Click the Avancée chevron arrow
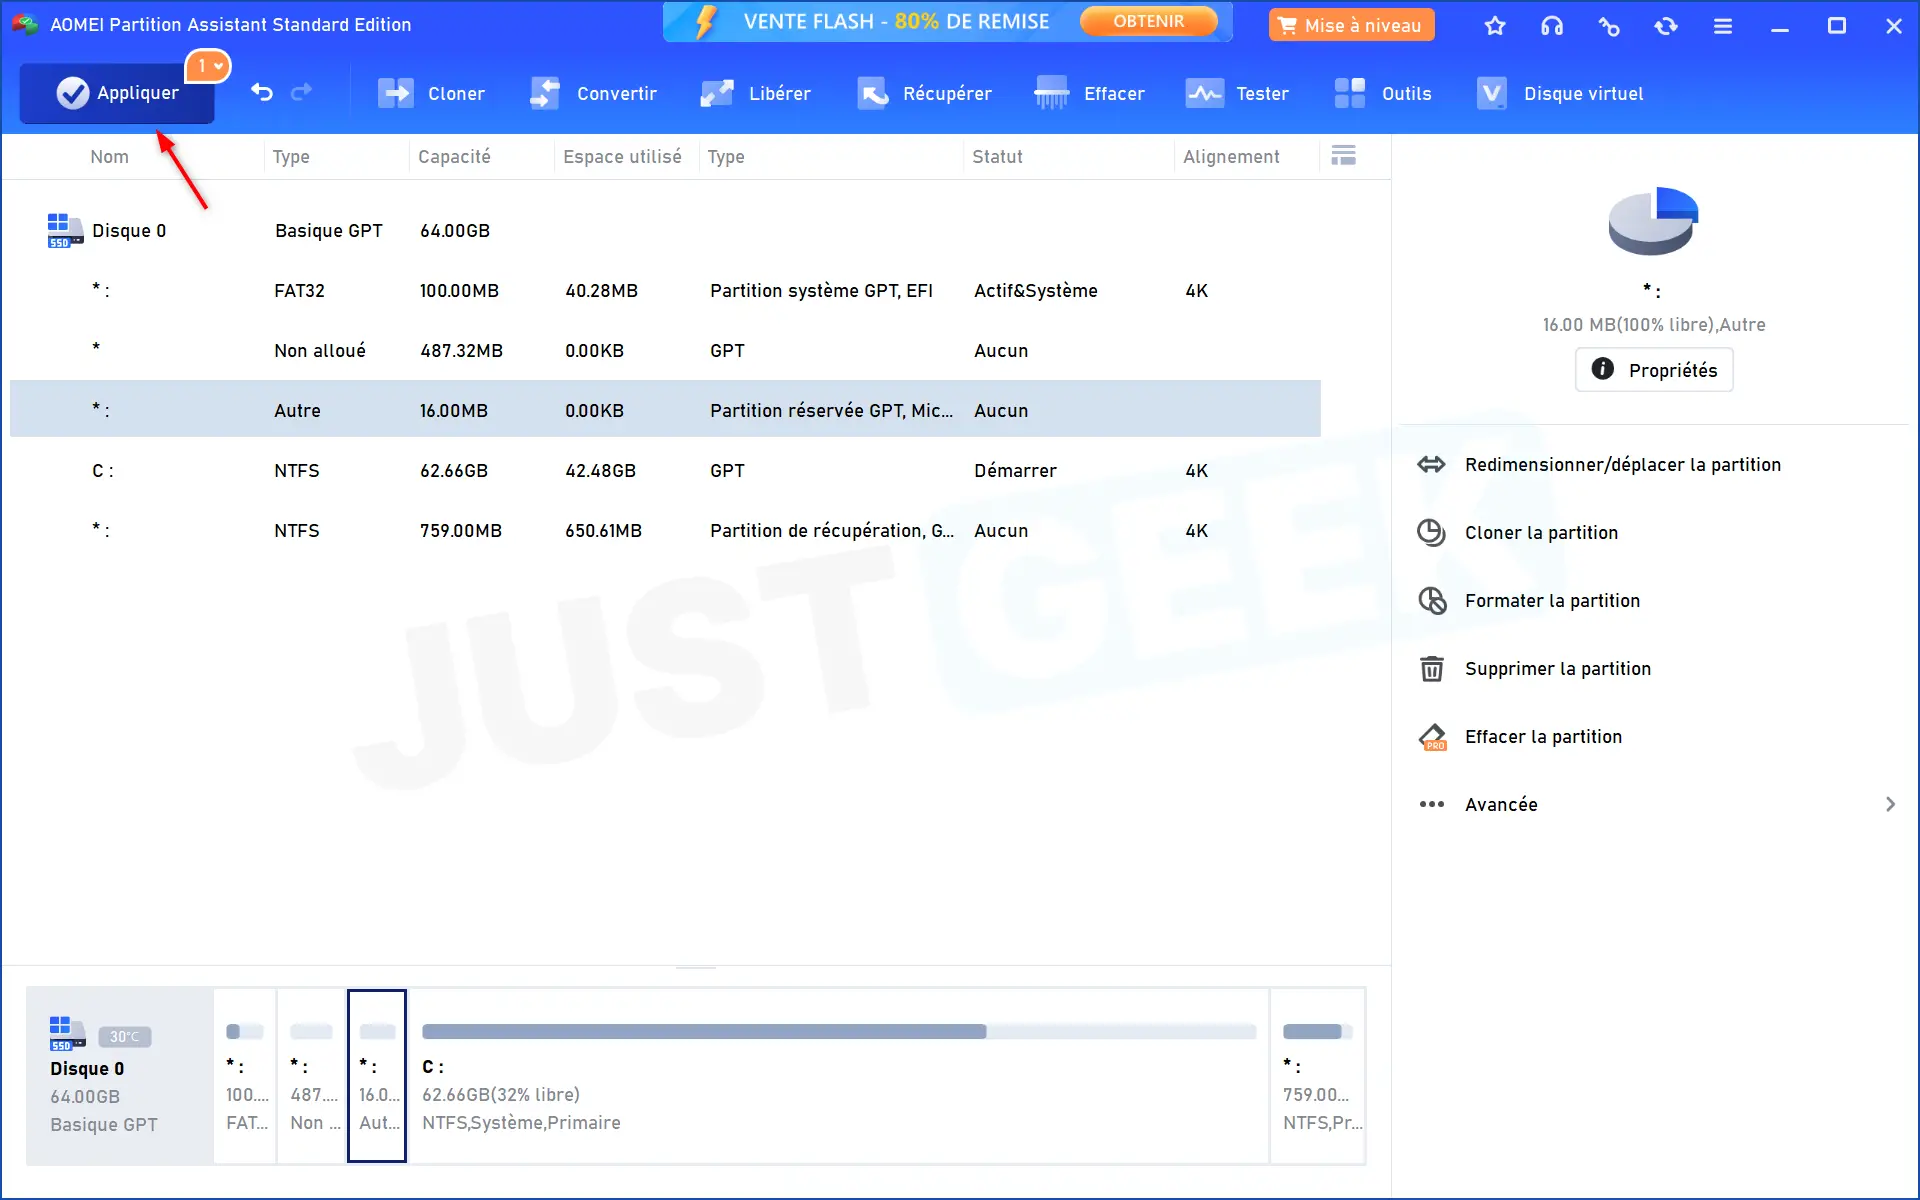 pos(1890,804)
